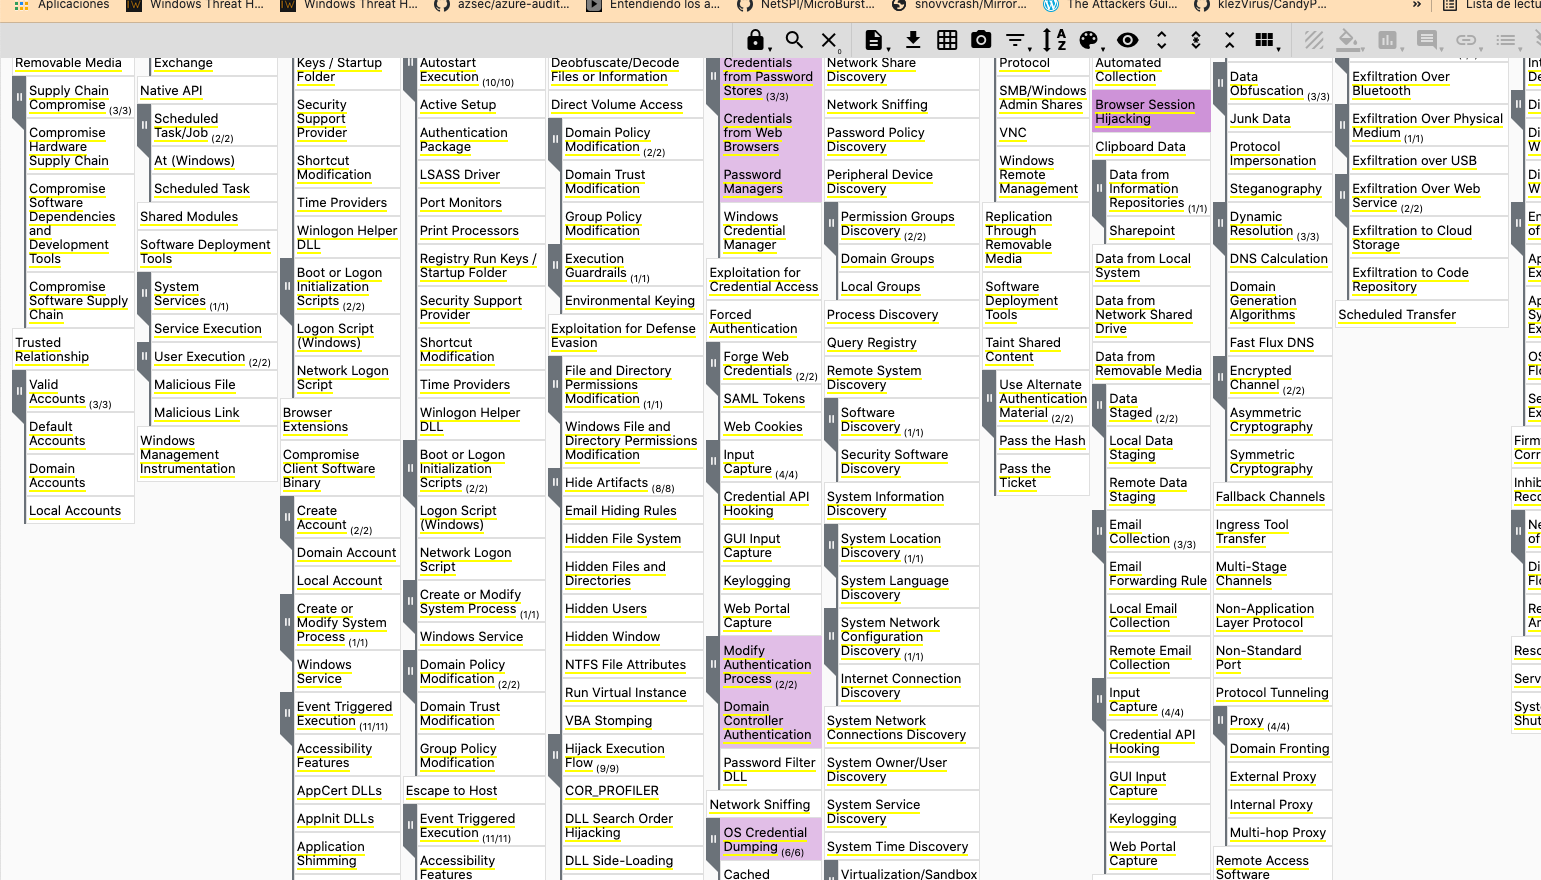The image size is (1541, 880).
Task: Click the search magnifier in the toolbar
Action: pos(794,40)
